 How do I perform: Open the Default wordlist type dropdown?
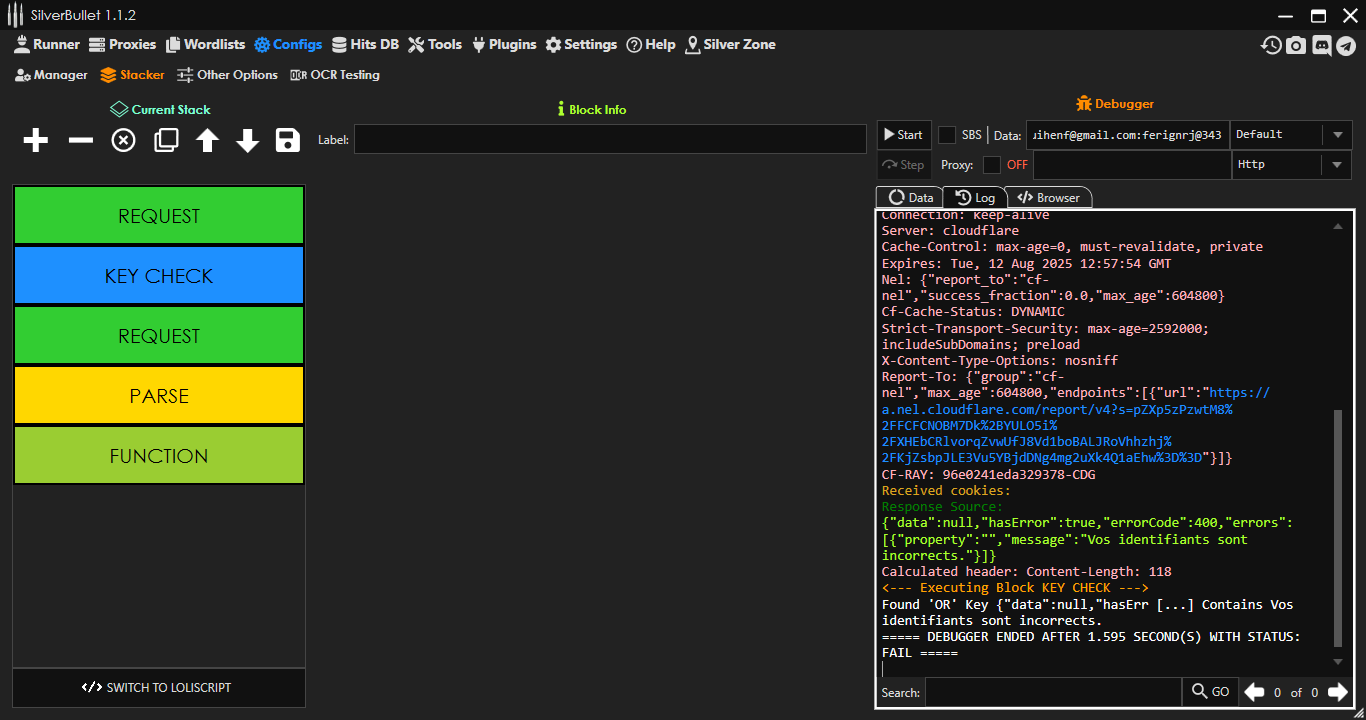click(x=1291, y=135)
